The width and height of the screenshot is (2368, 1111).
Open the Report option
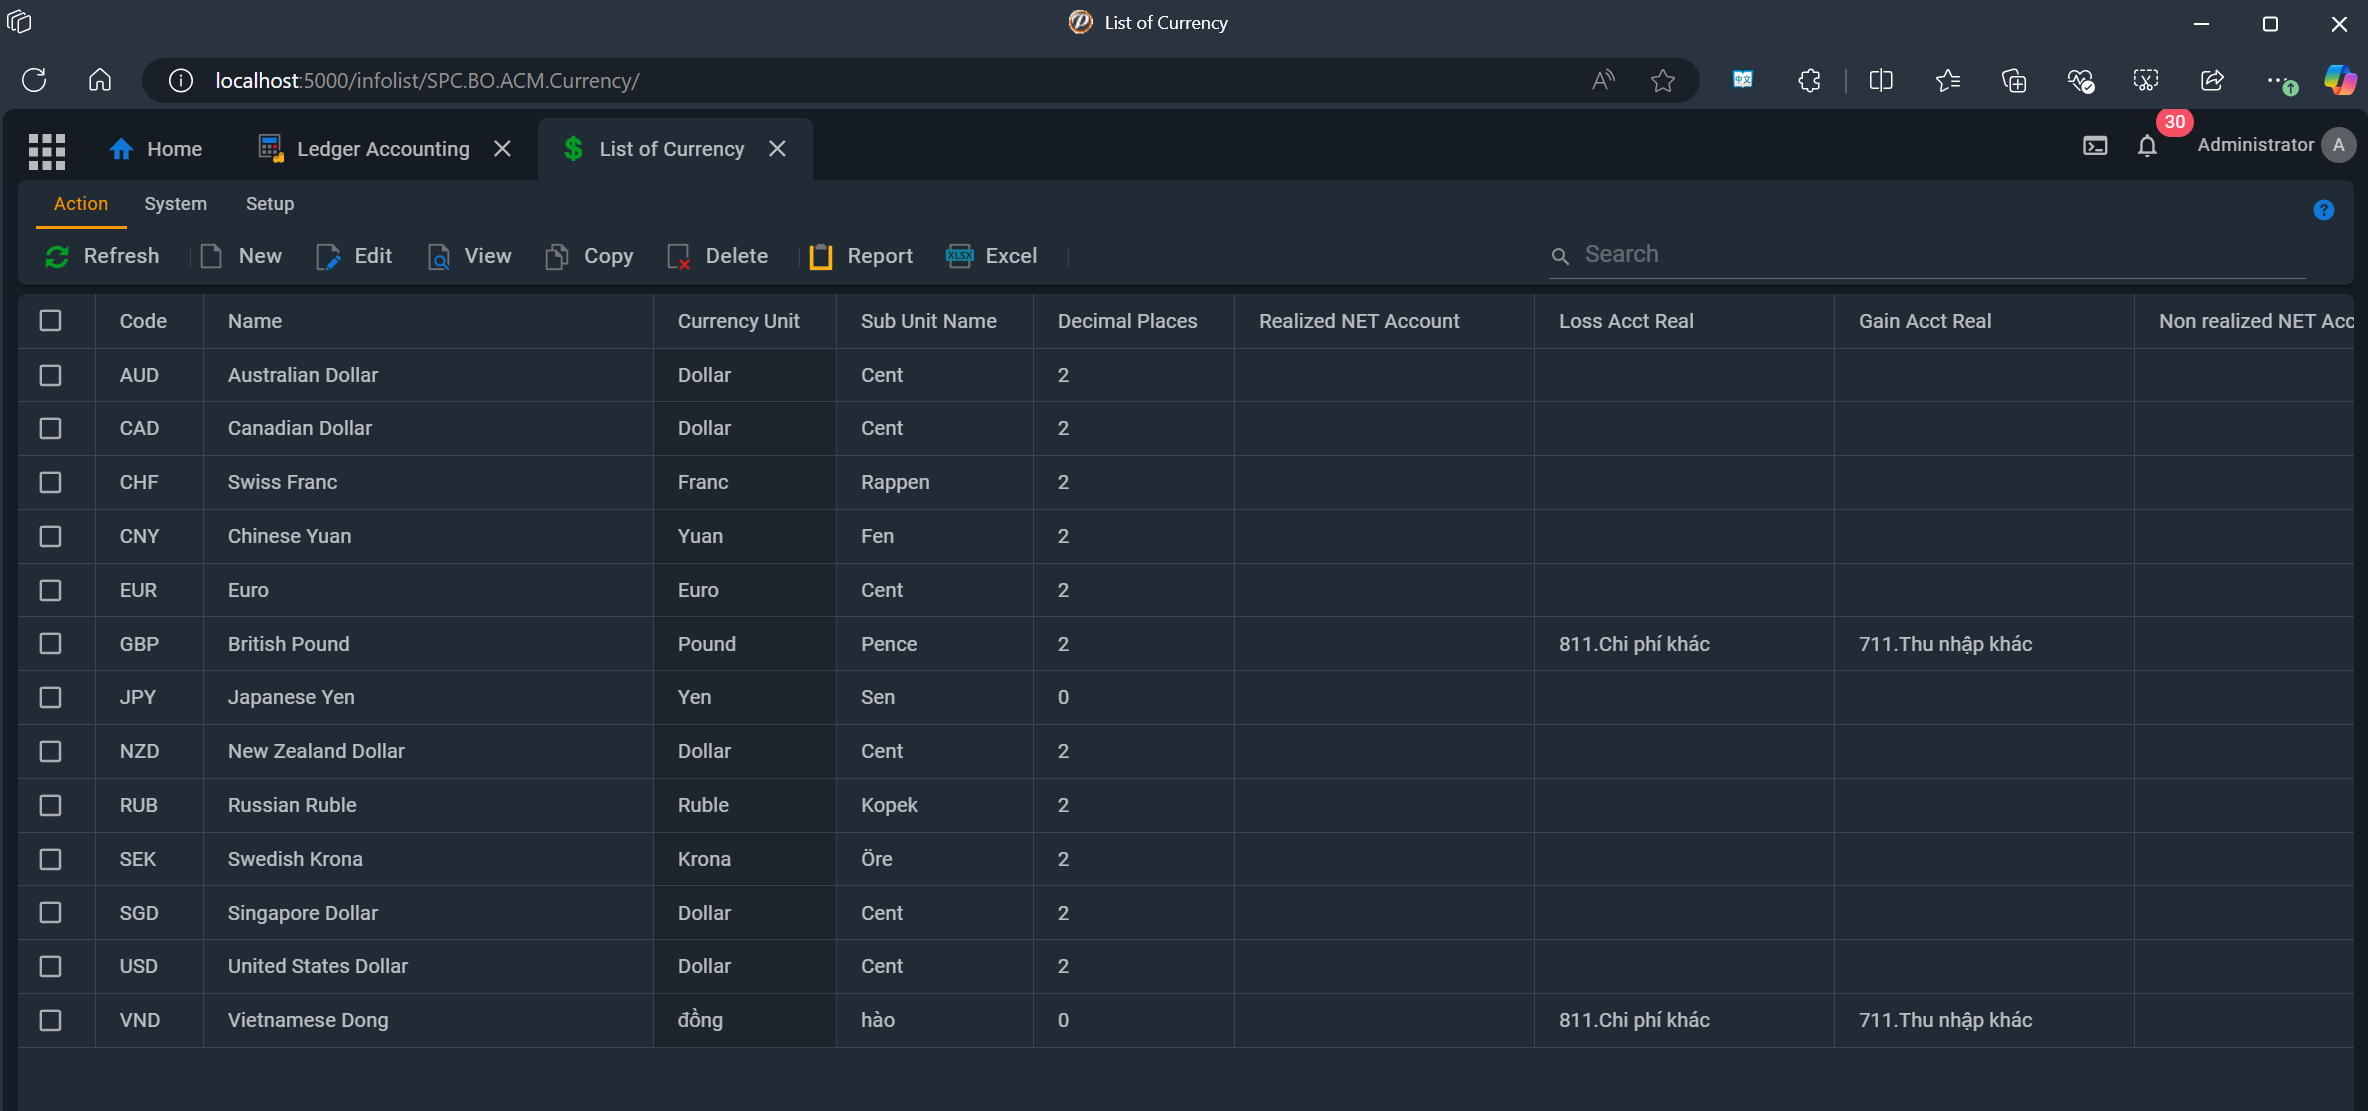click(862, 256)
